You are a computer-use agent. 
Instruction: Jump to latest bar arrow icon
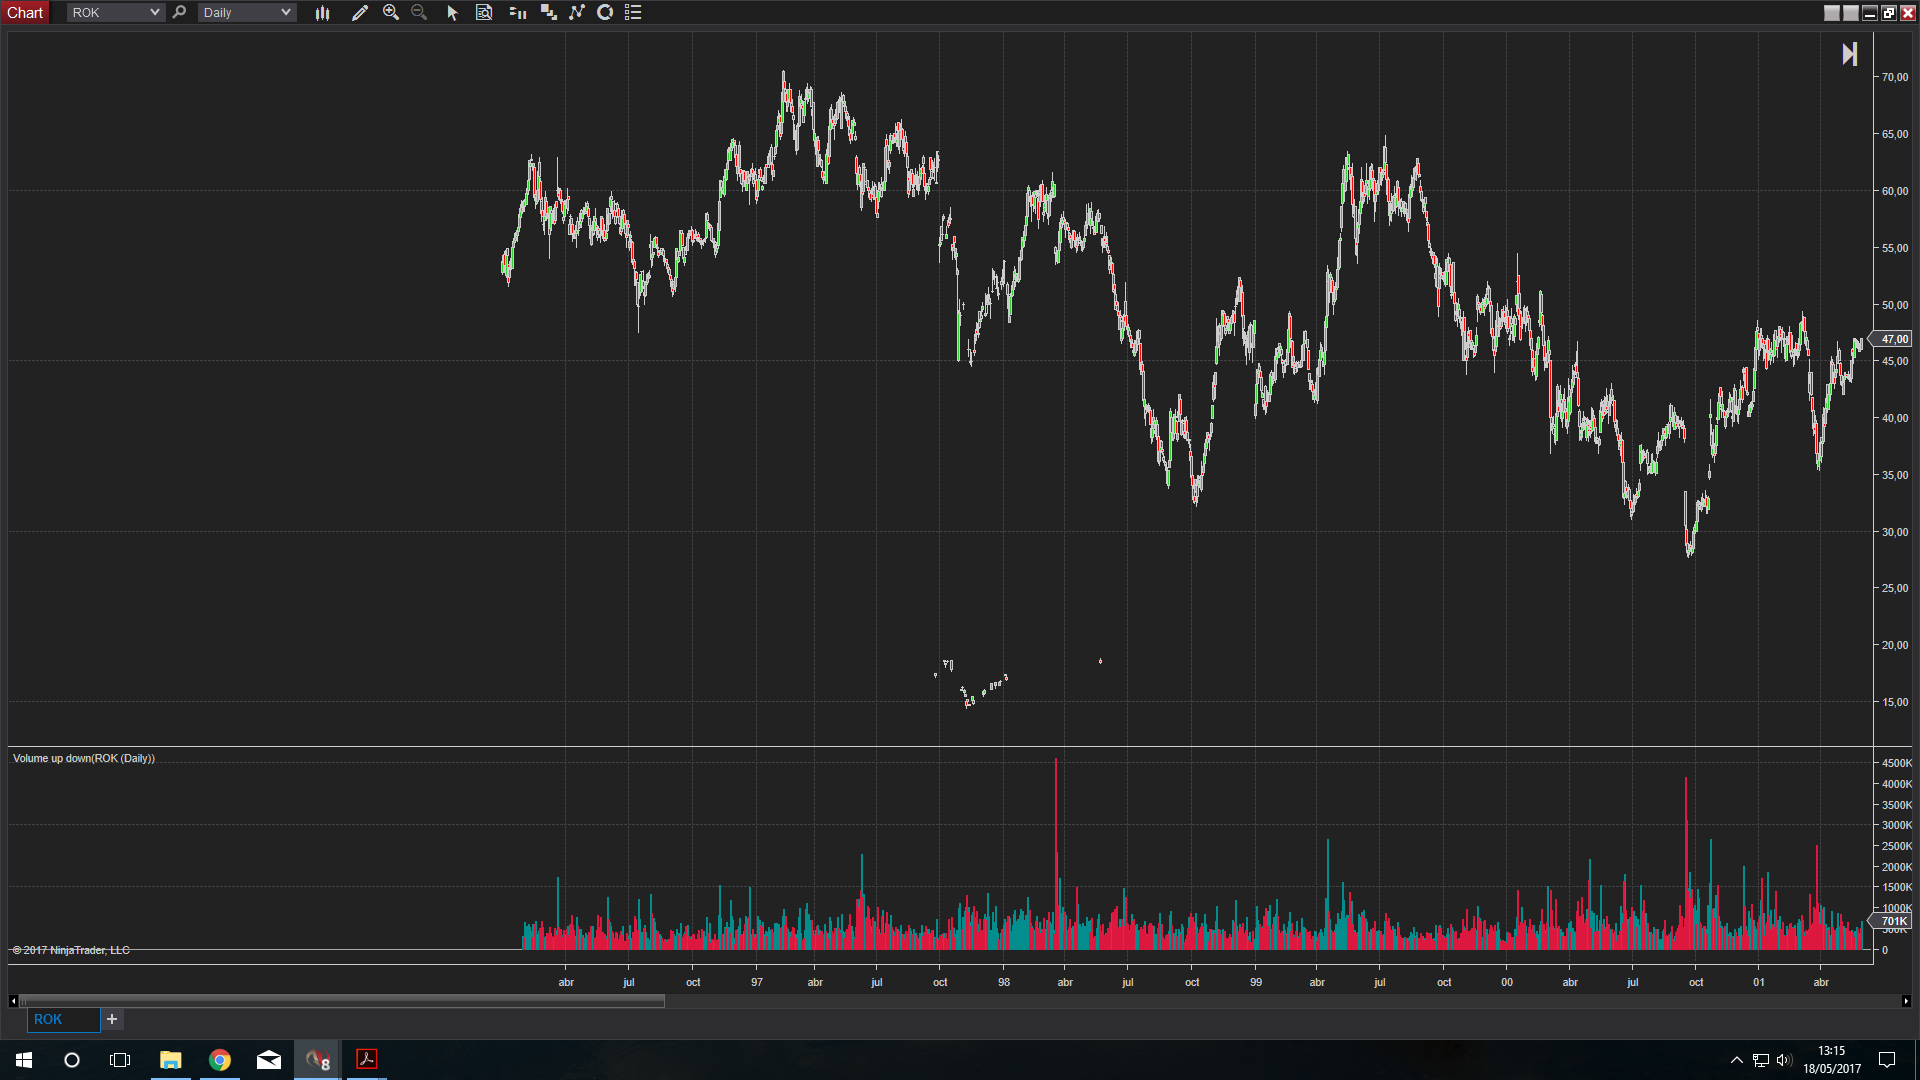1850,54
